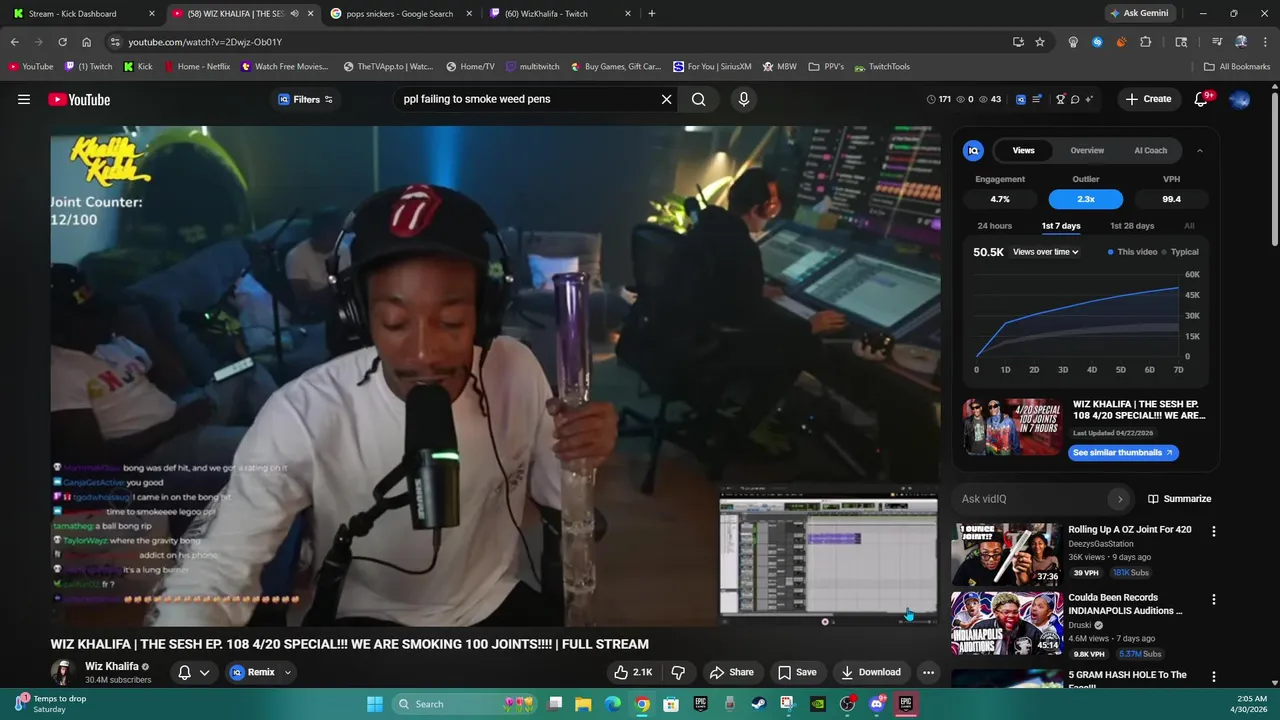
Task: Open more actions ellipsis below video
Action: pos(928,672)
